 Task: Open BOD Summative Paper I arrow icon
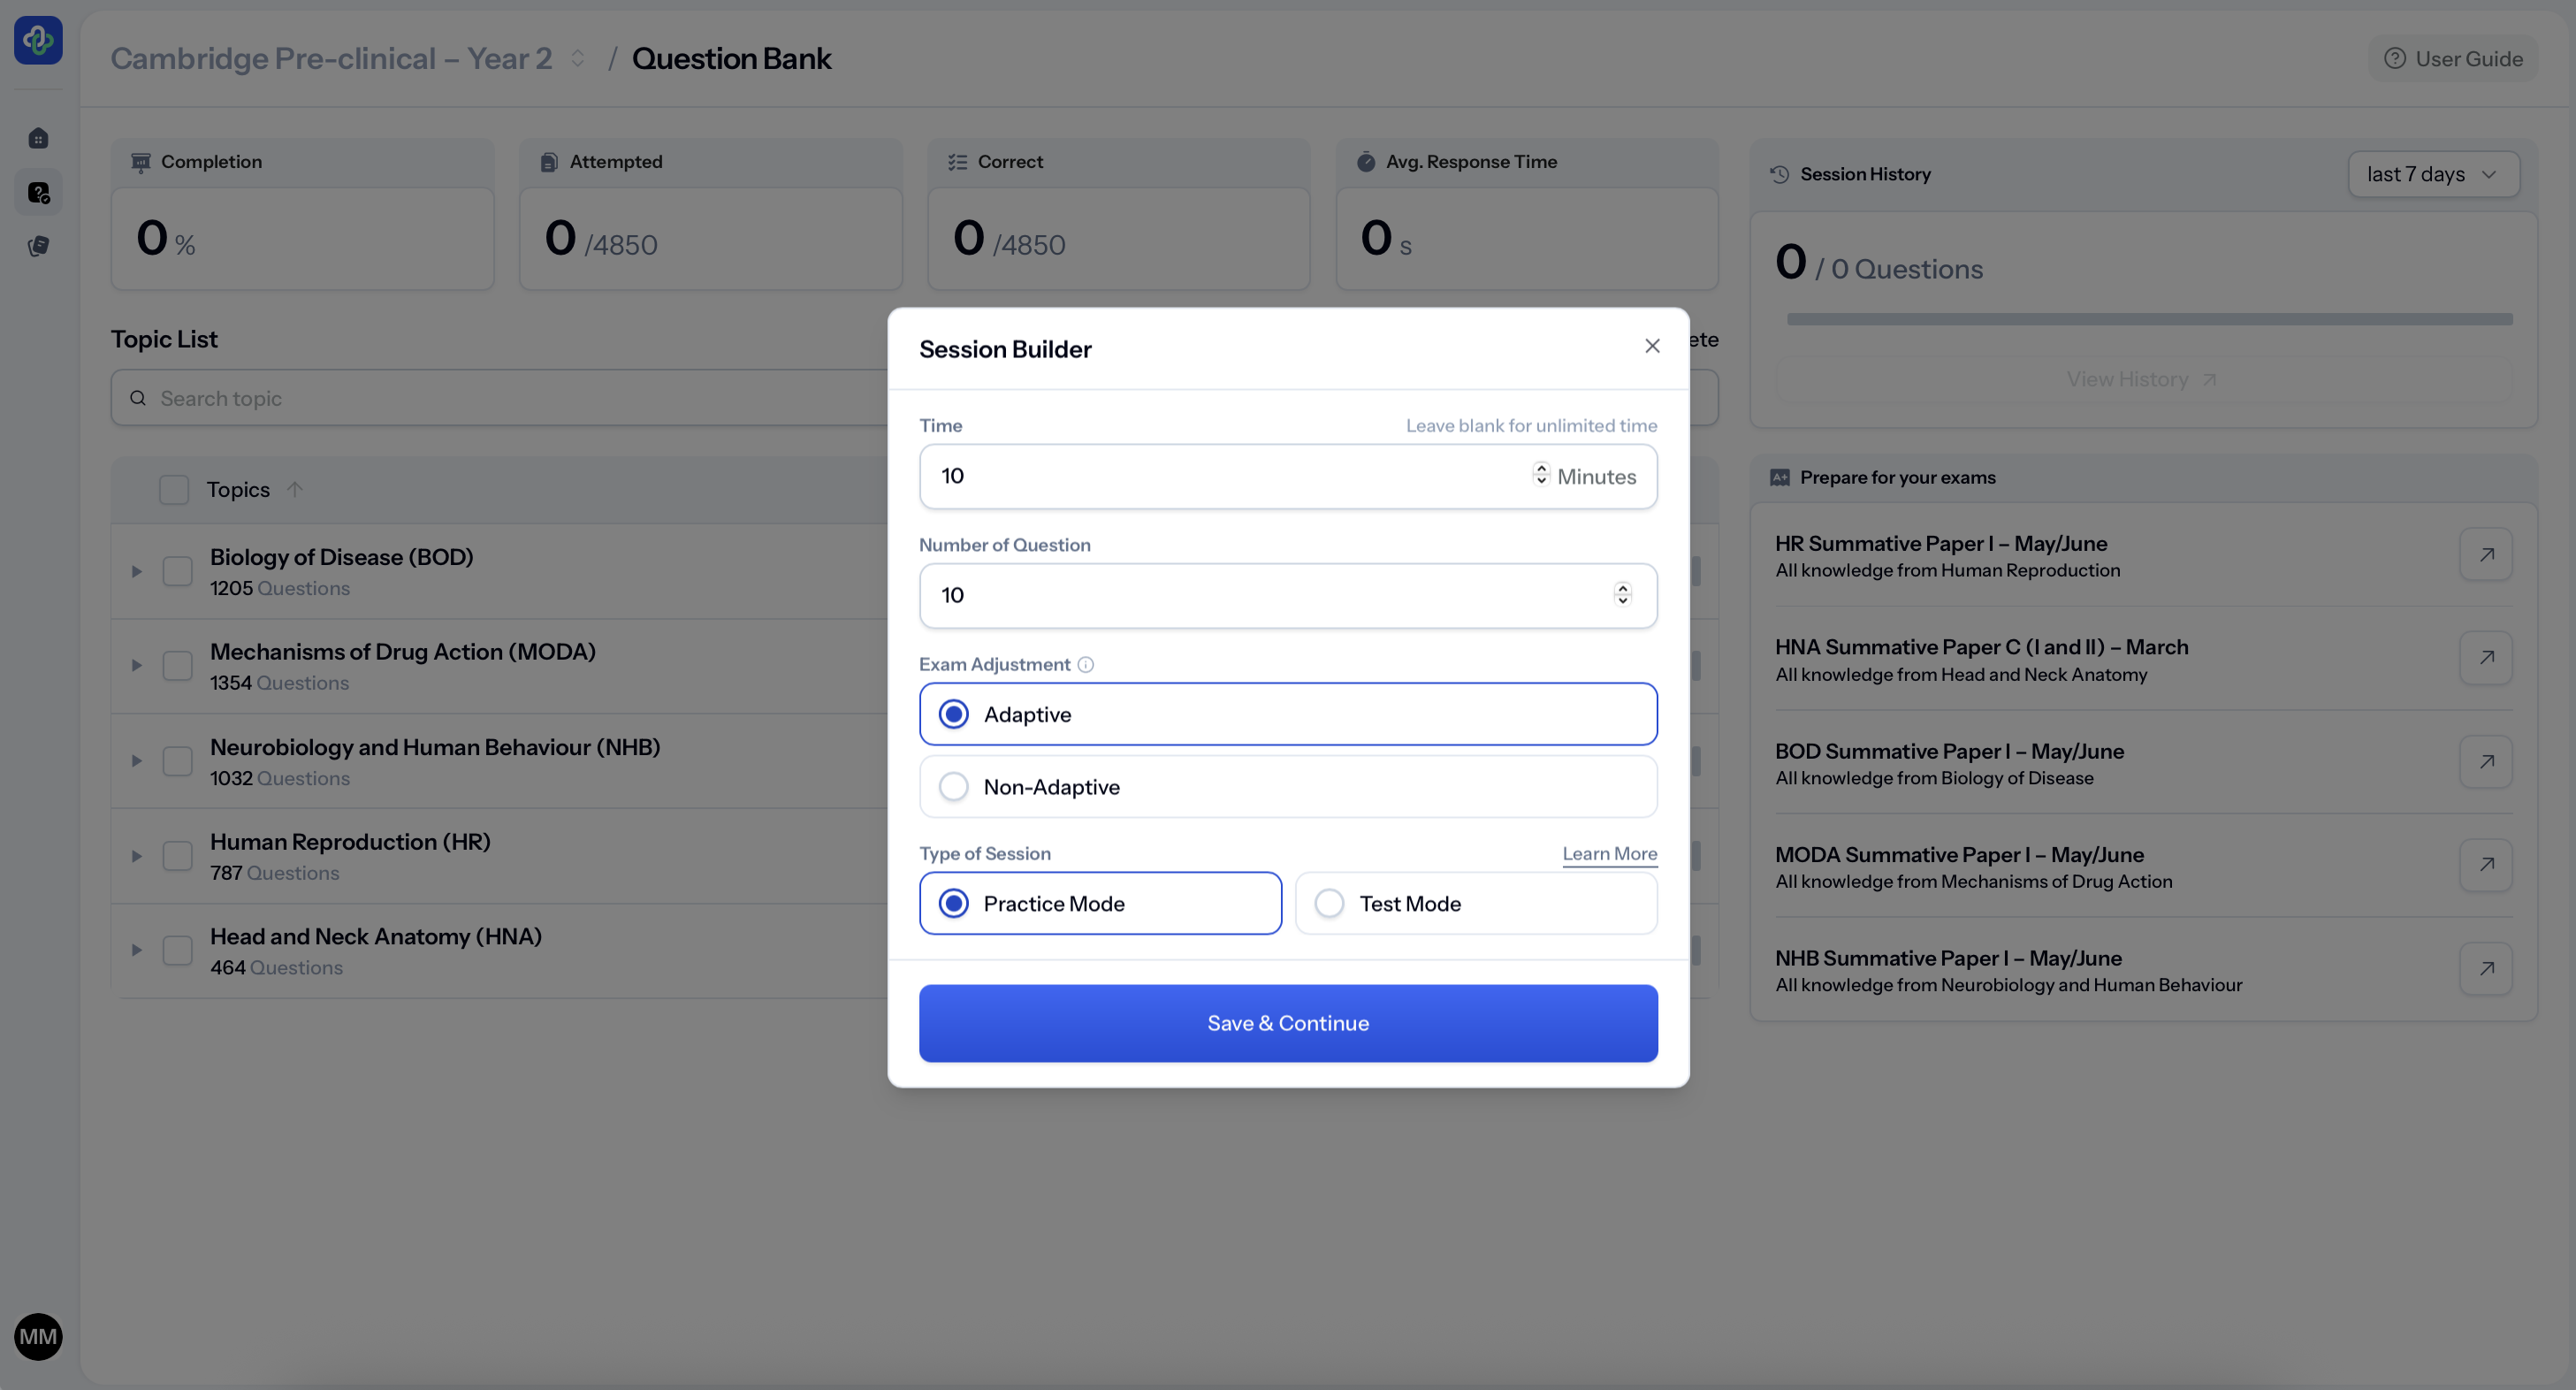click(2486, 762)
